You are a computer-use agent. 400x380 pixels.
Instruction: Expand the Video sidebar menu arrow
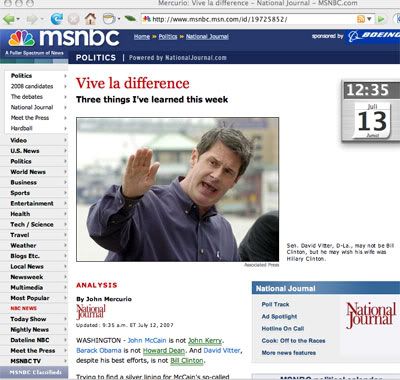click(x=65, y=140)
